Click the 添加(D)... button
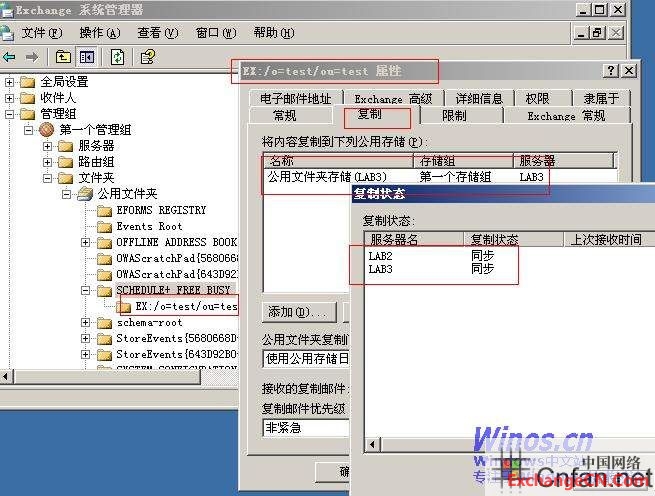Viewport: 655px width, 496px height. tap(298, 312)
